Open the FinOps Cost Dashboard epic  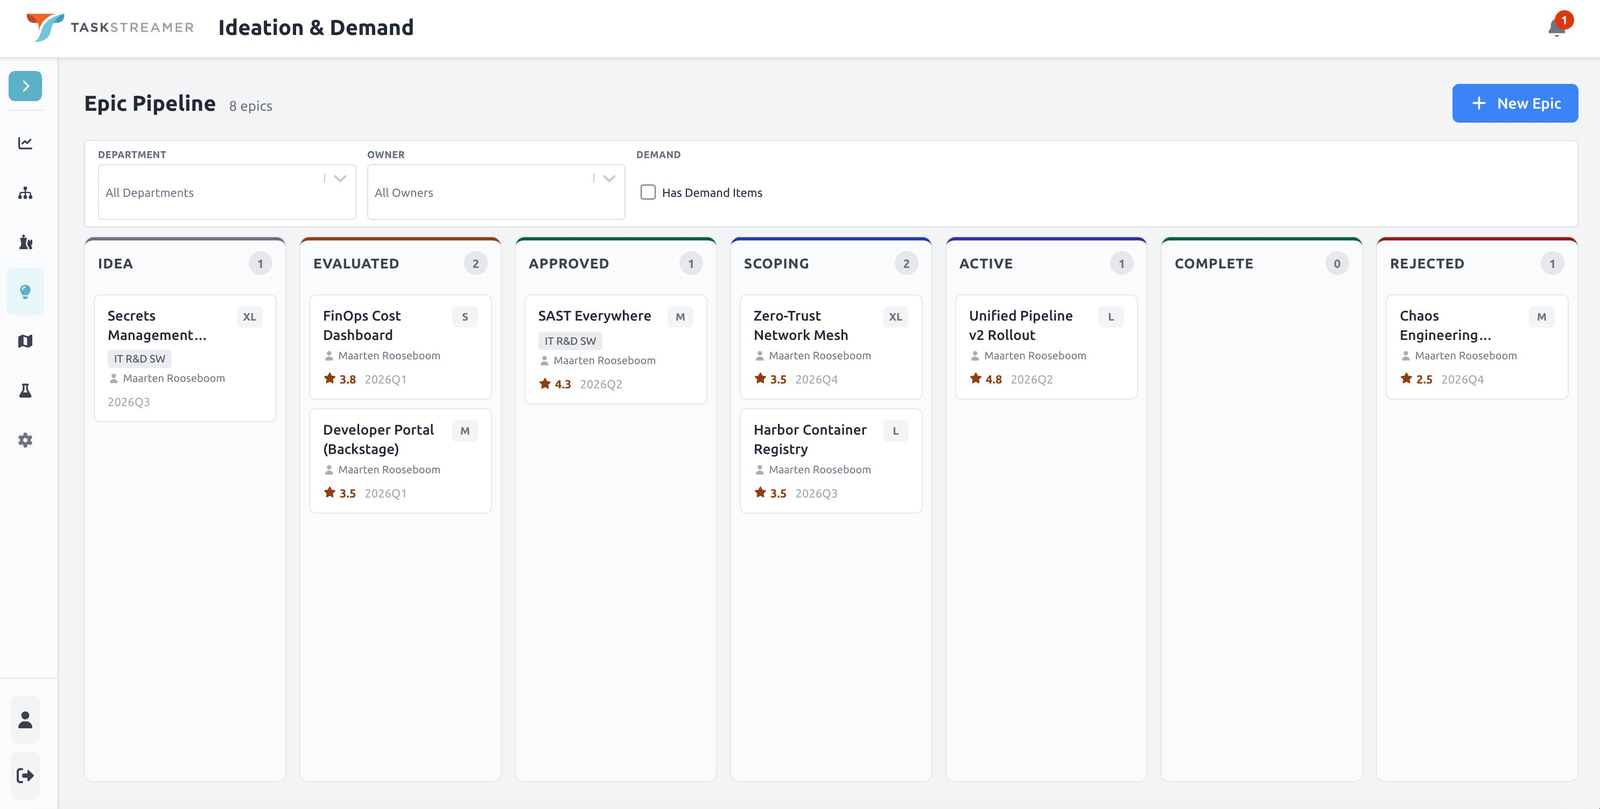[x=400, y=347]
